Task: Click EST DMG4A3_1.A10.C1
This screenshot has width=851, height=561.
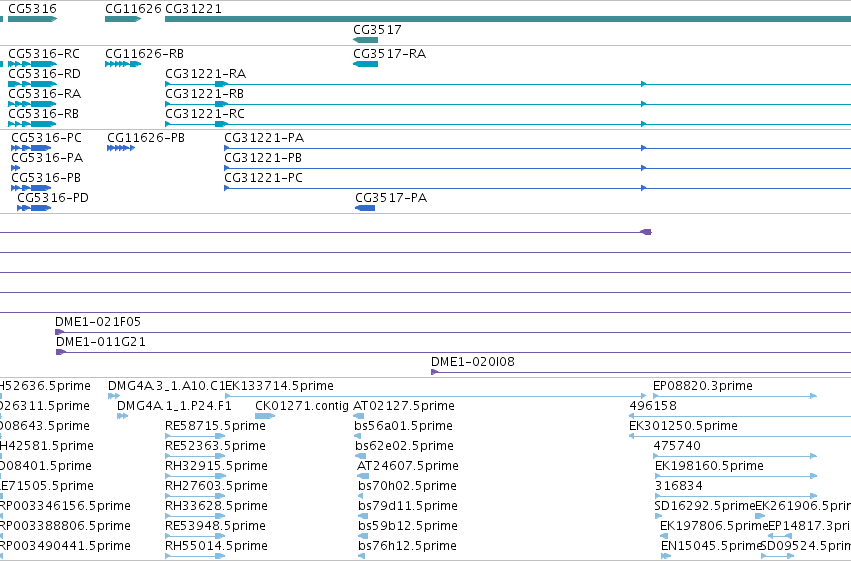Action: click(x=167, y=386)
